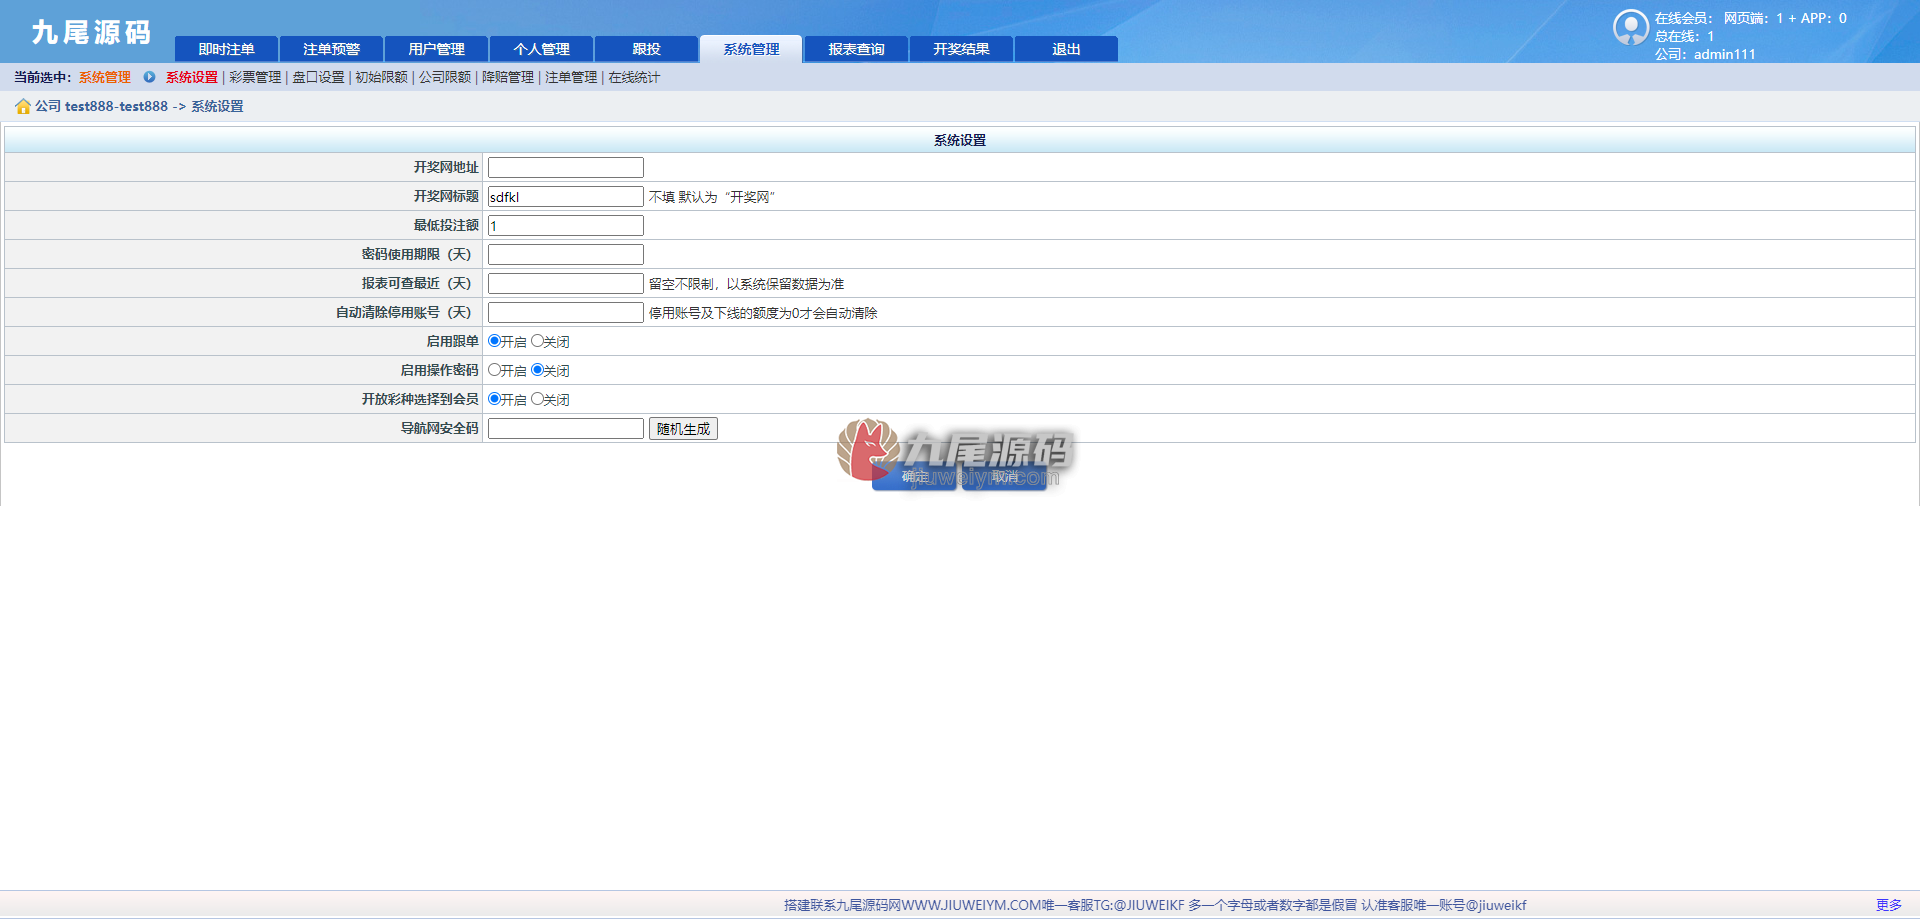1920x919 pixels.
Task: Switch to the 开奖结果 tab
Action: pos(961,49)
